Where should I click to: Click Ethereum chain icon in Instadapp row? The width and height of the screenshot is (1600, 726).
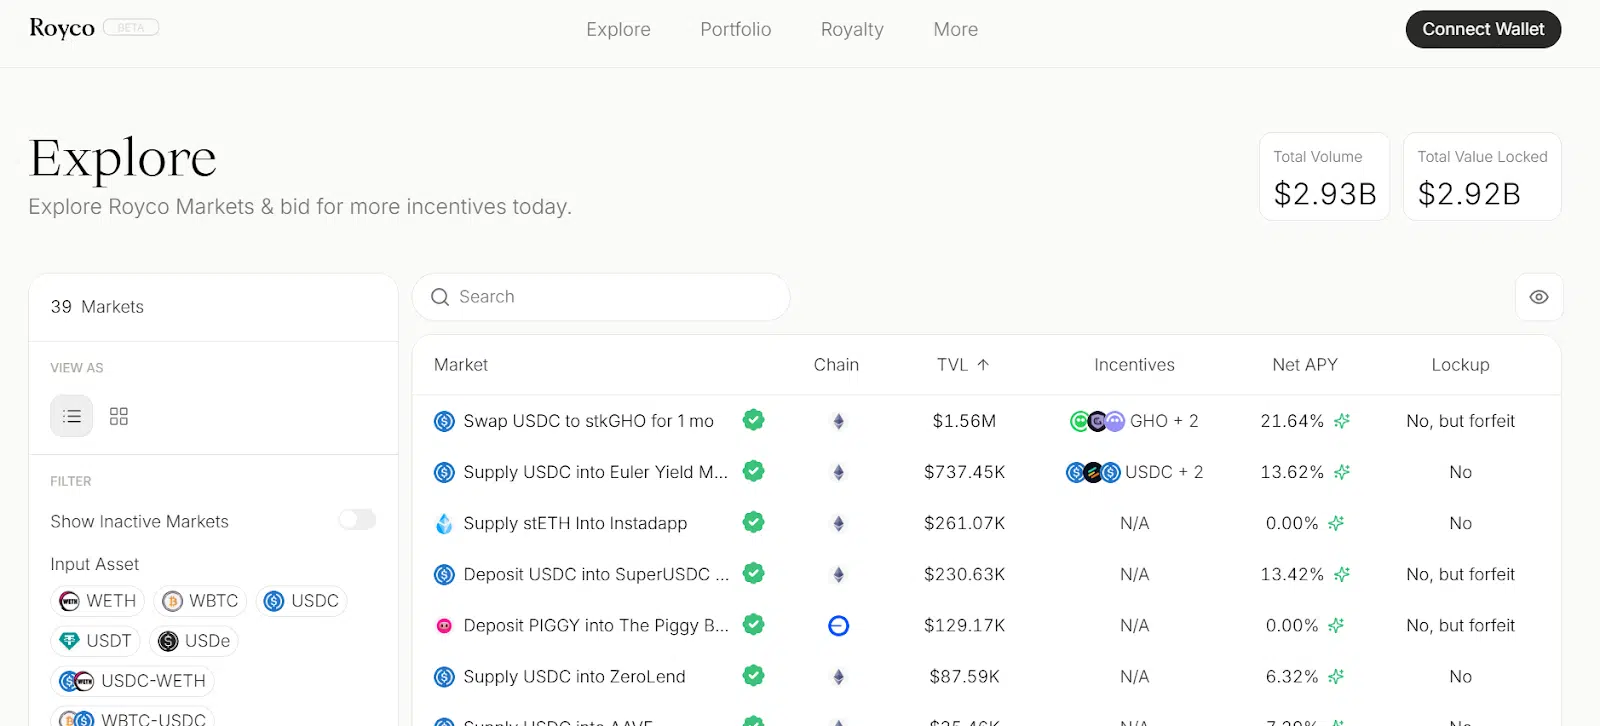click(839, 523)
